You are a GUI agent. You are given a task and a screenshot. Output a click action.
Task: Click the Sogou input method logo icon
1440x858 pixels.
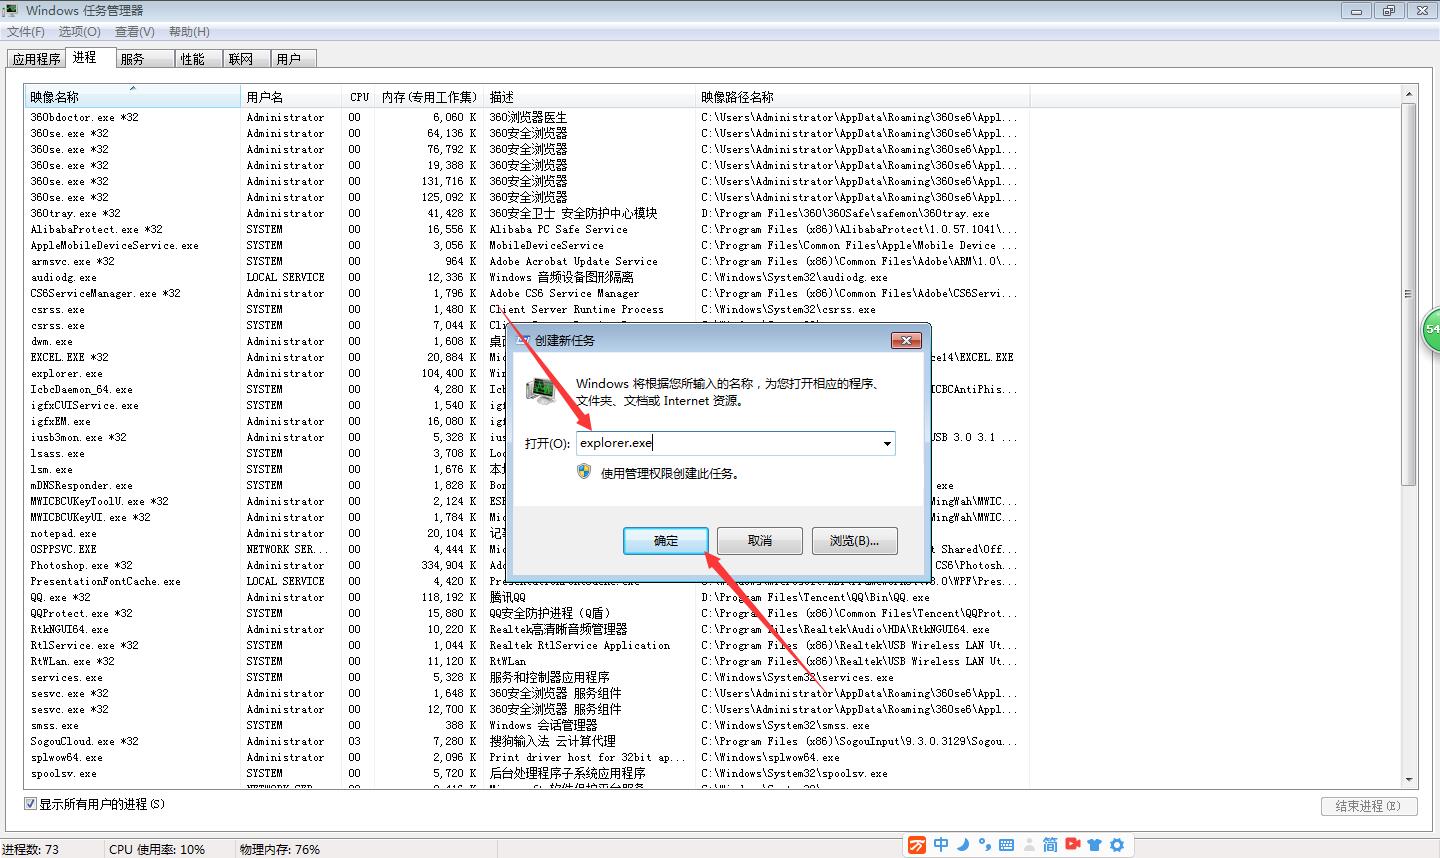tap(917, 845)
